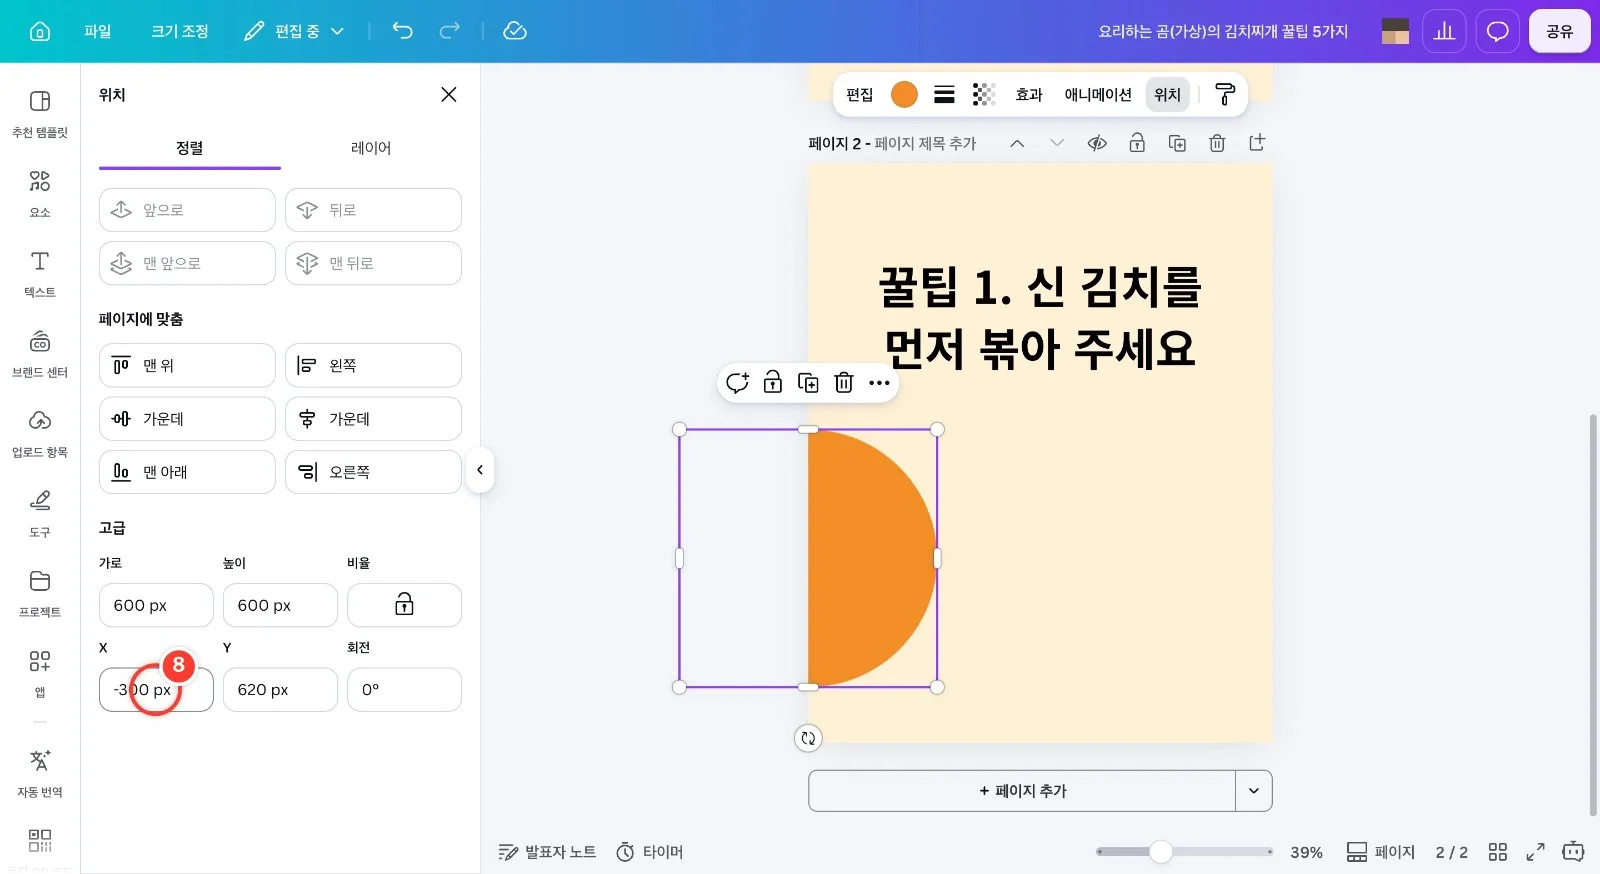This screenshot has width=1600, height=874.
Task: Toggle the 비율 aspect ratio lock
Action: [x=404, y=605]
